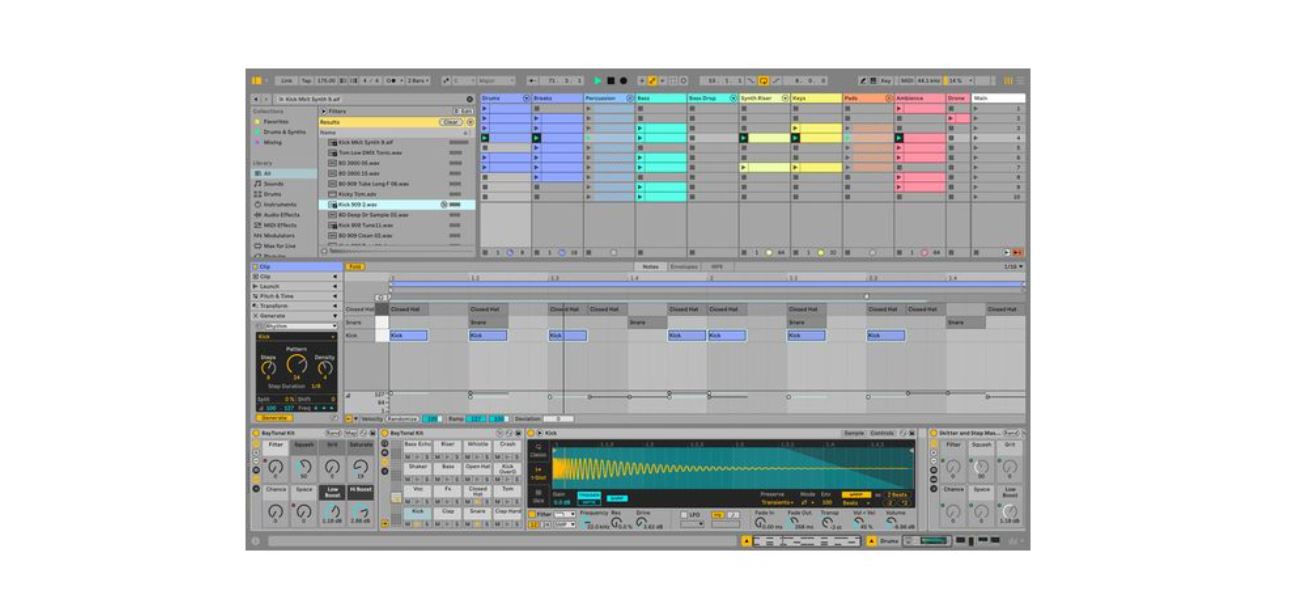
Task: Select the Instruments category in browser
Action: pos(279,204)
